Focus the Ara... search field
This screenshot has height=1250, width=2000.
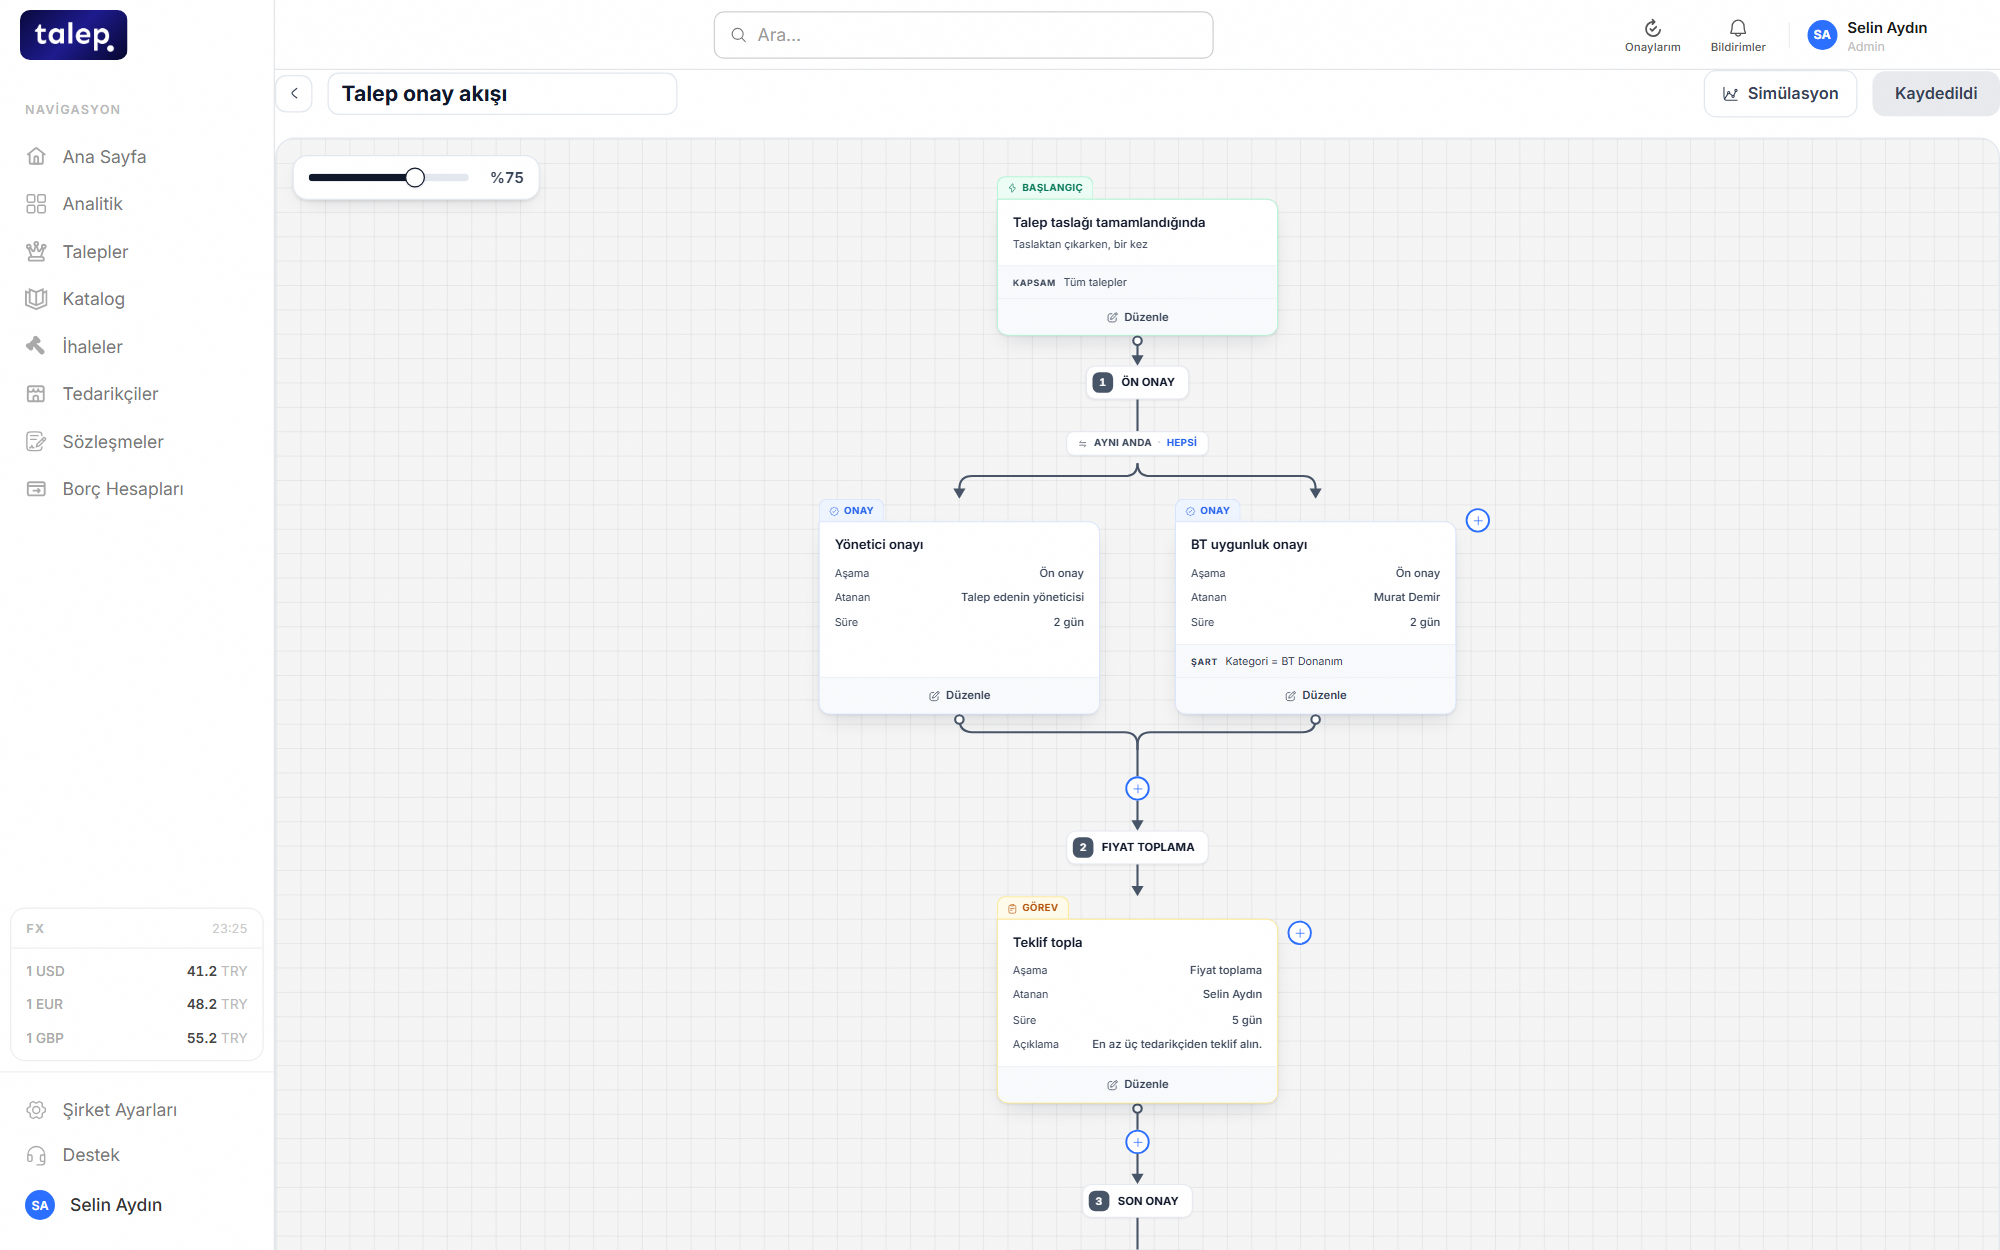click(963, 35)
